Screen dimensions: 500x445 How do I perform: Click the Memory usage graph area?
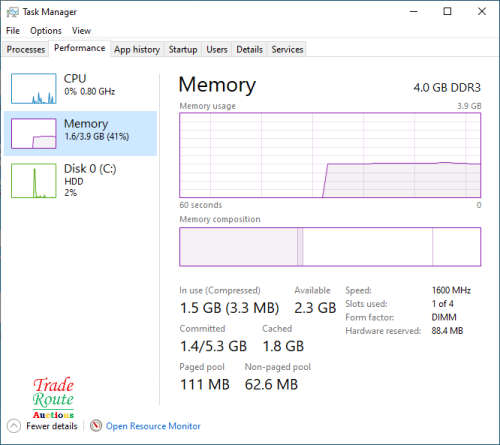pos(330,155)
